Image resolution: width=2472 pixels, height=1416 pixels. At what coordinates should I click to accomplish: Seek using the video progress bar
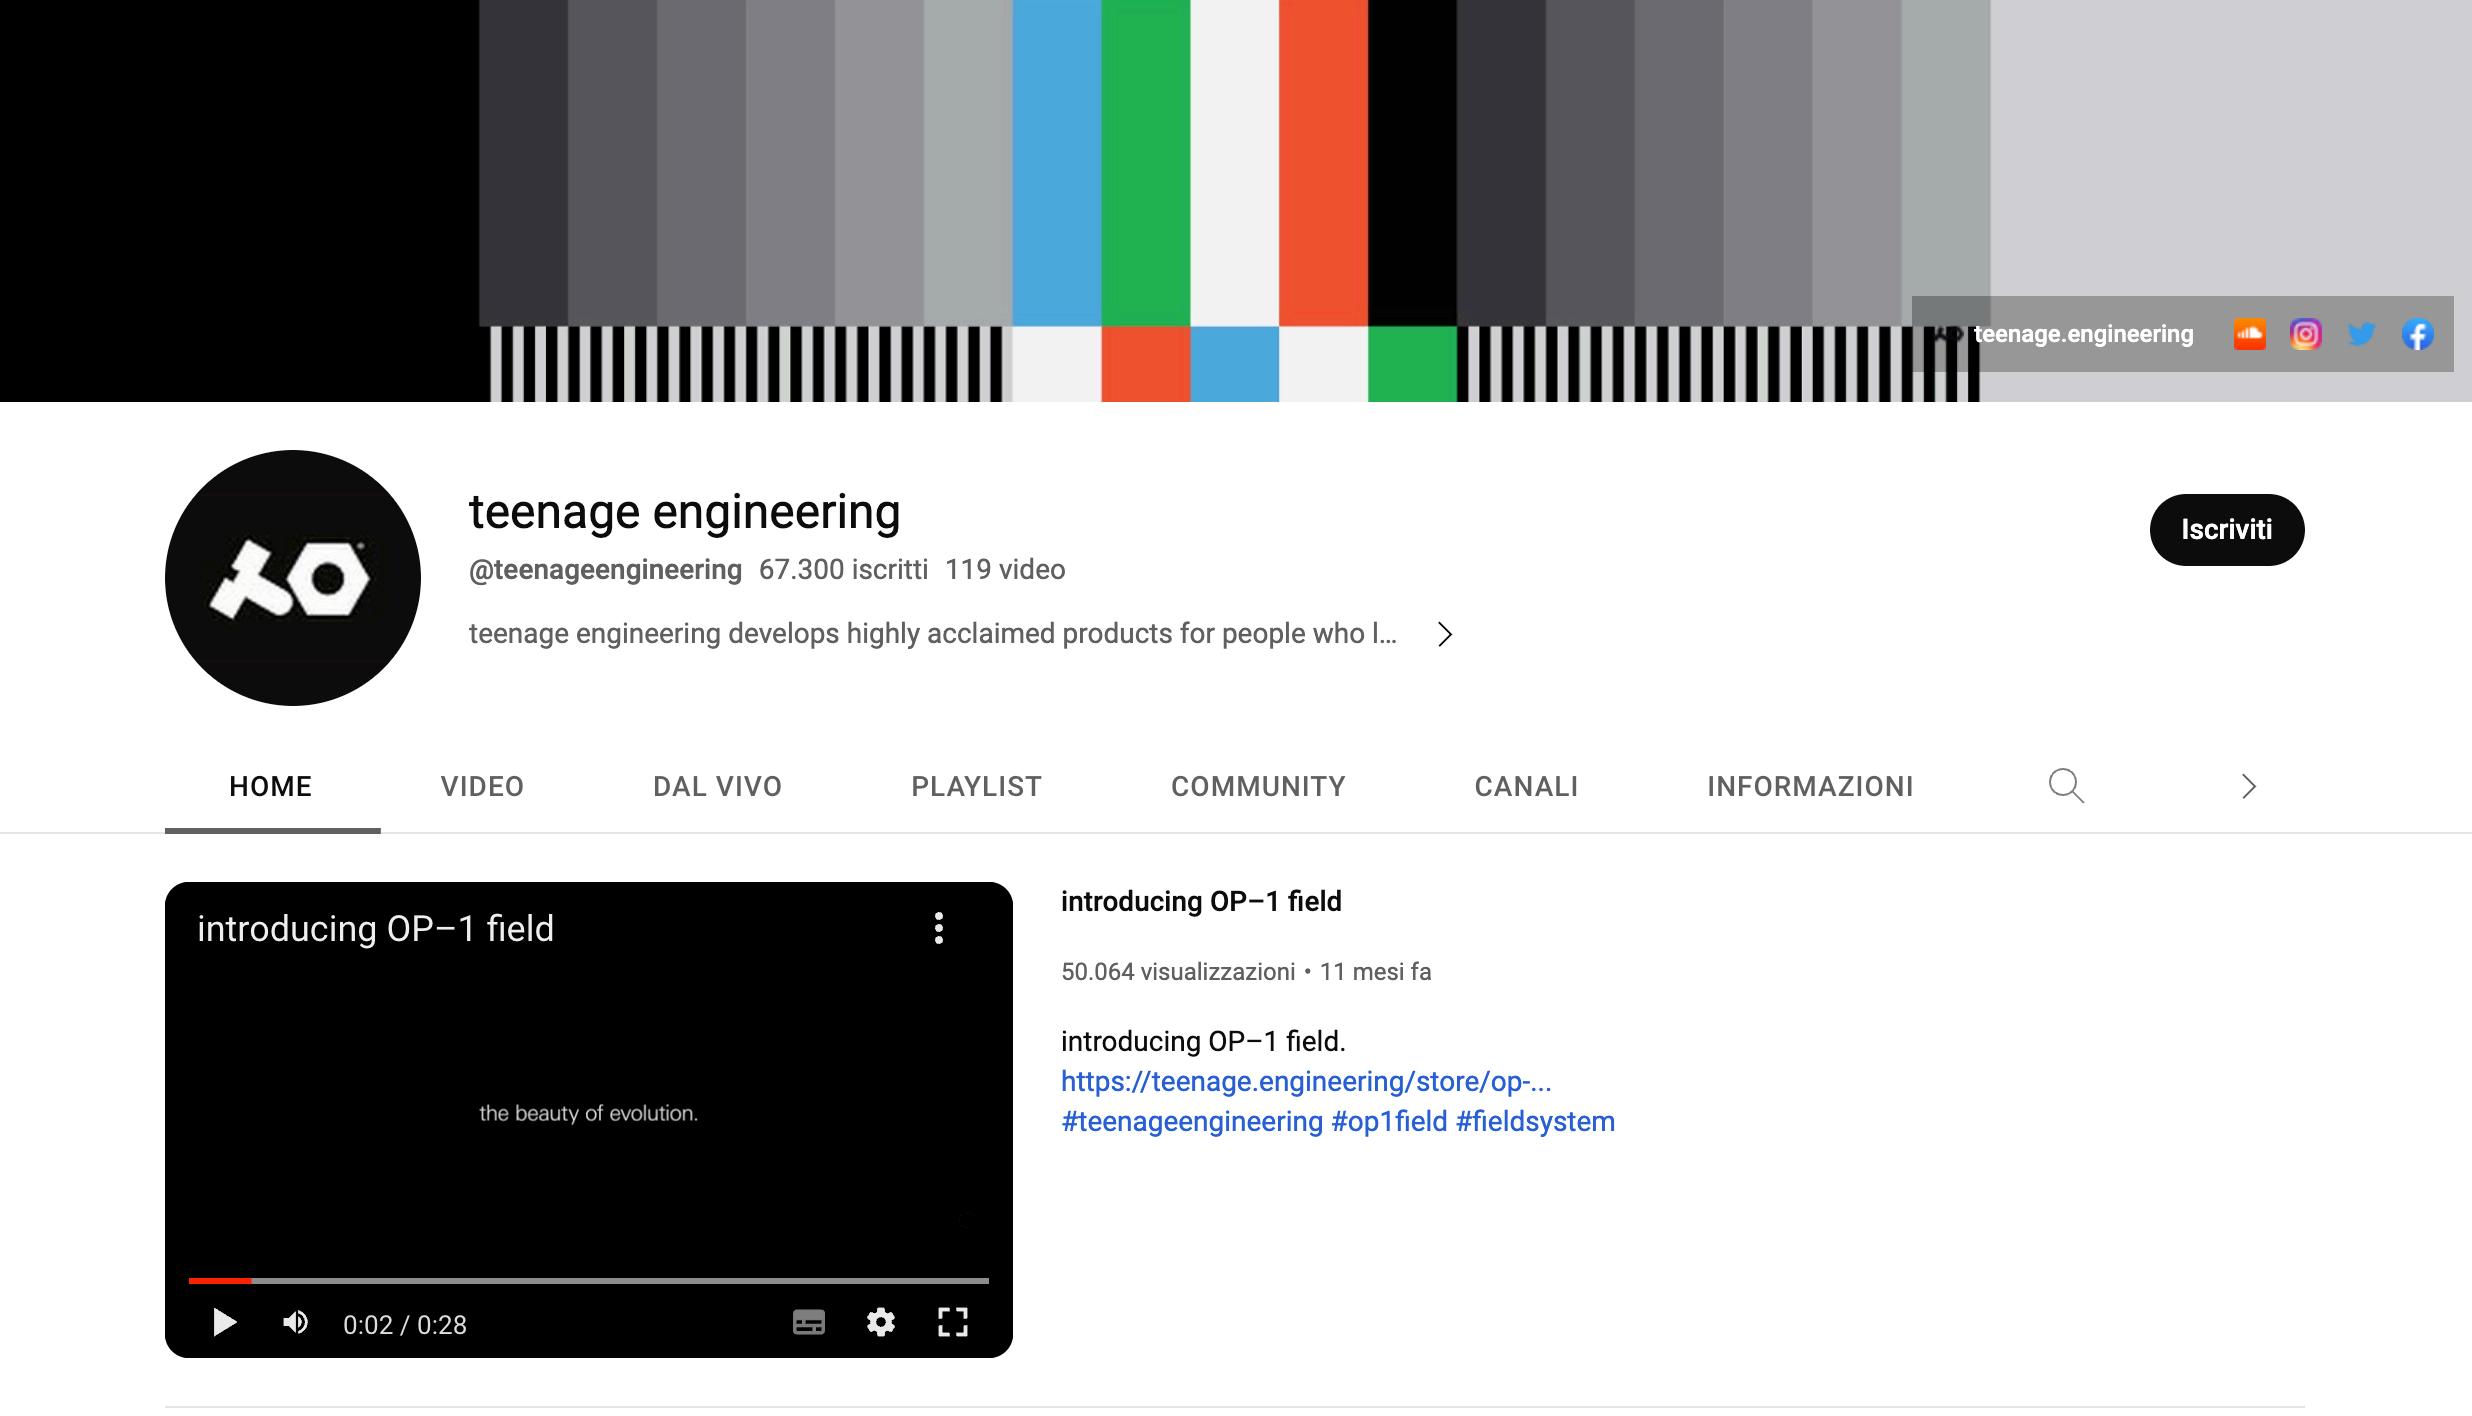point(600,1280)
